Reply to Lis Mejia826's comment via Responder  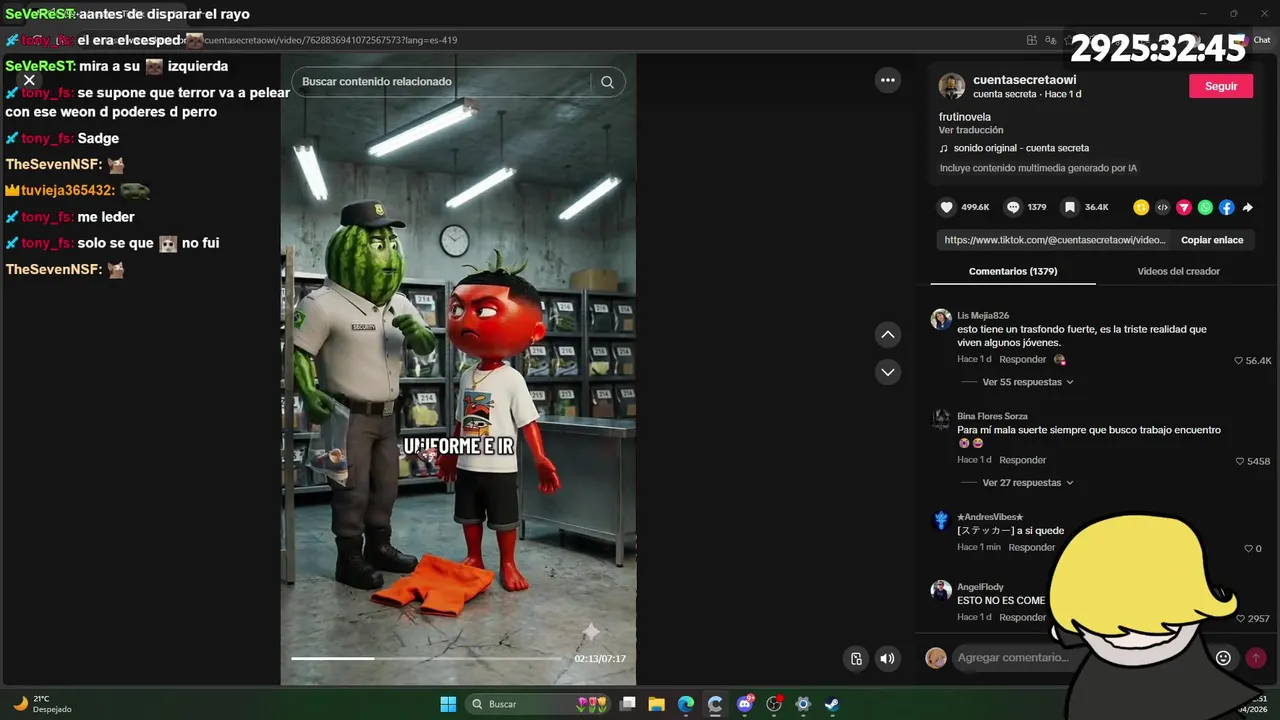pyautogui.click(x=1022, y=359)
